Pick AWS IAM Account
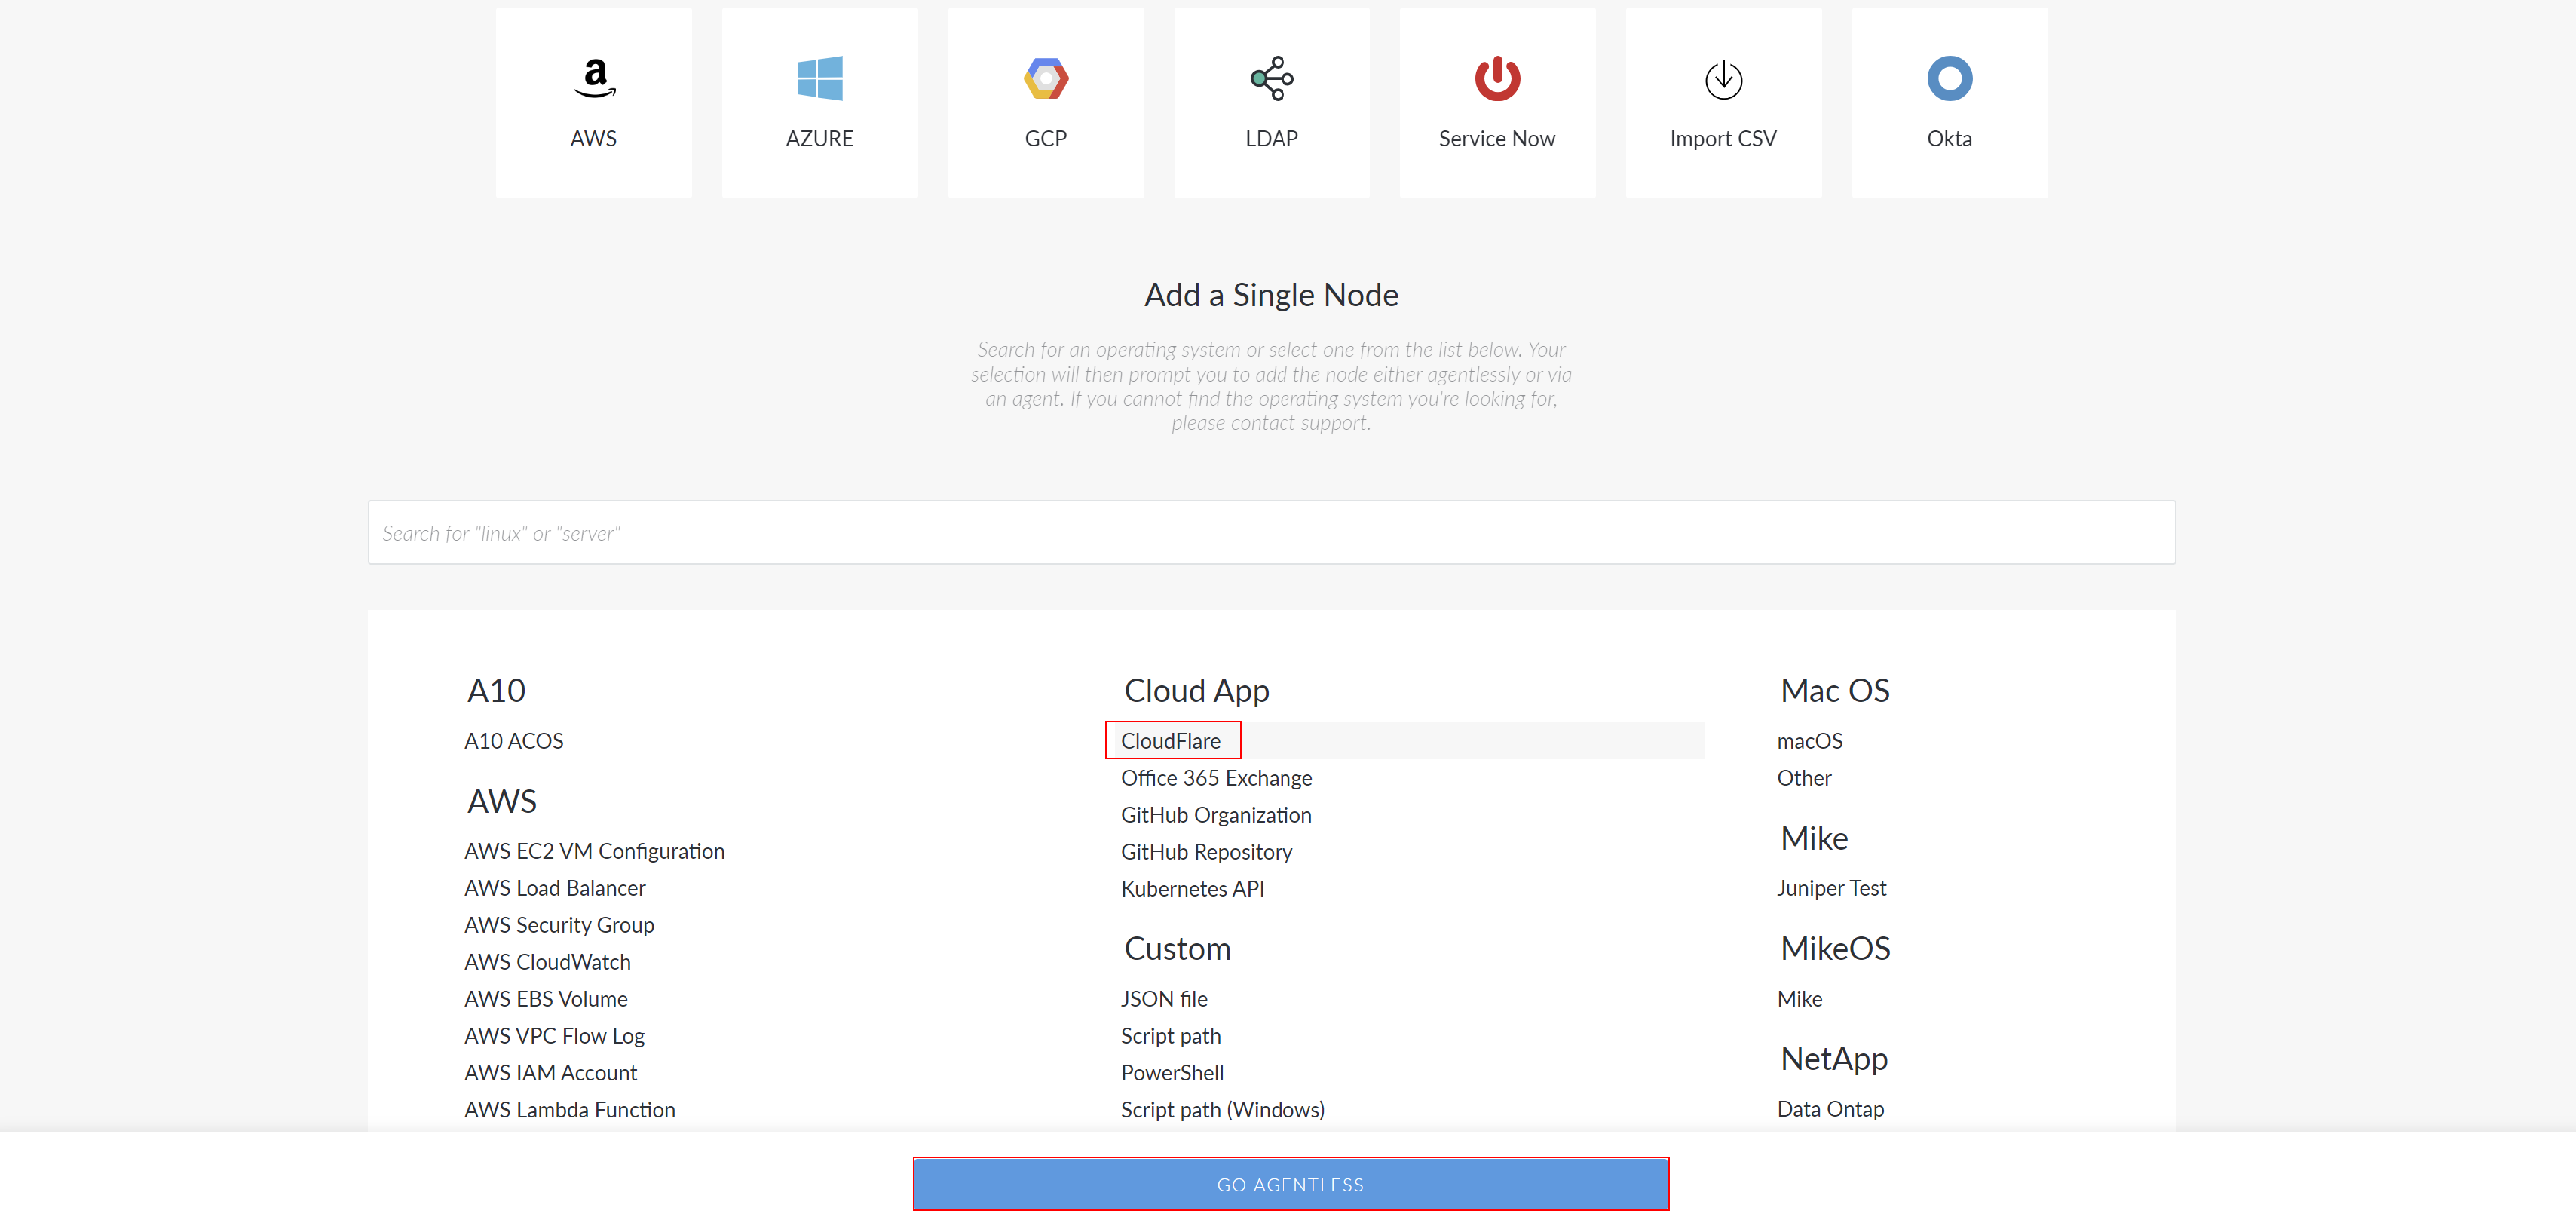Screen dimensions: 2576x1226 click(550, 1073)
